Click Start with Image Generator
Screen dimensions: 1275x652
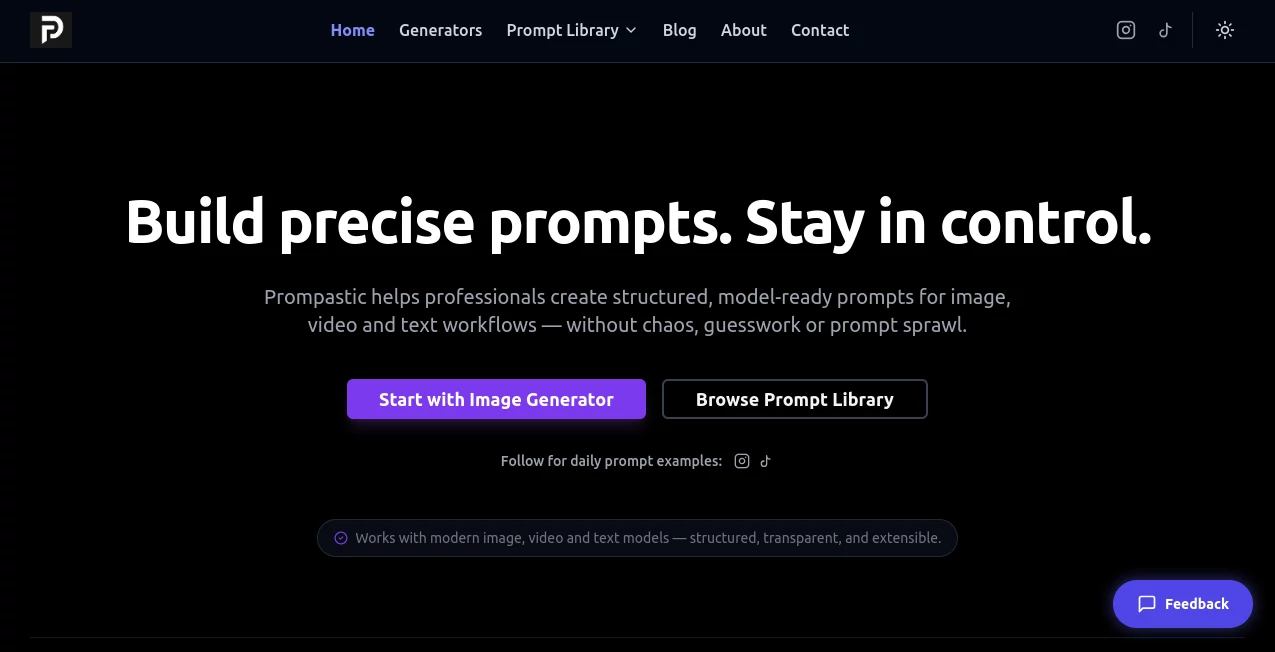tap(496, 399)
